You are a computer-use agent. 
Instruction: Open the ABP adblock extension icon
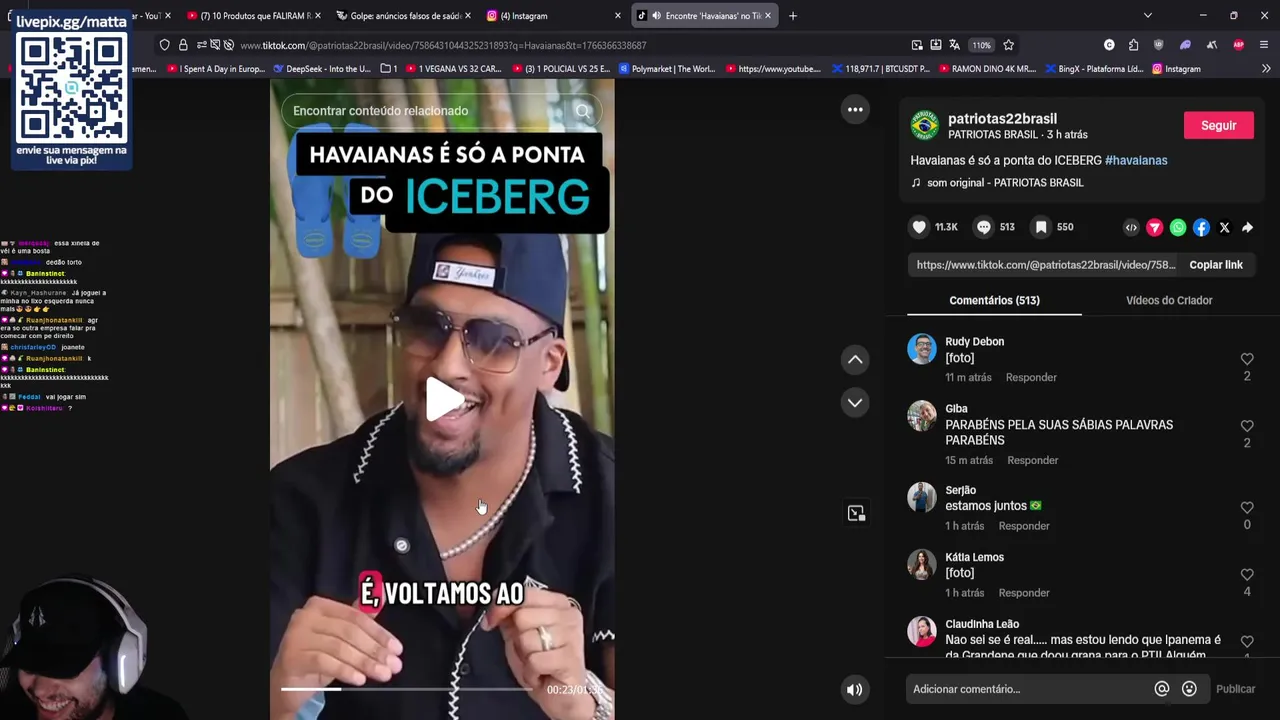pyautogui.click(x=1238, y=45)
